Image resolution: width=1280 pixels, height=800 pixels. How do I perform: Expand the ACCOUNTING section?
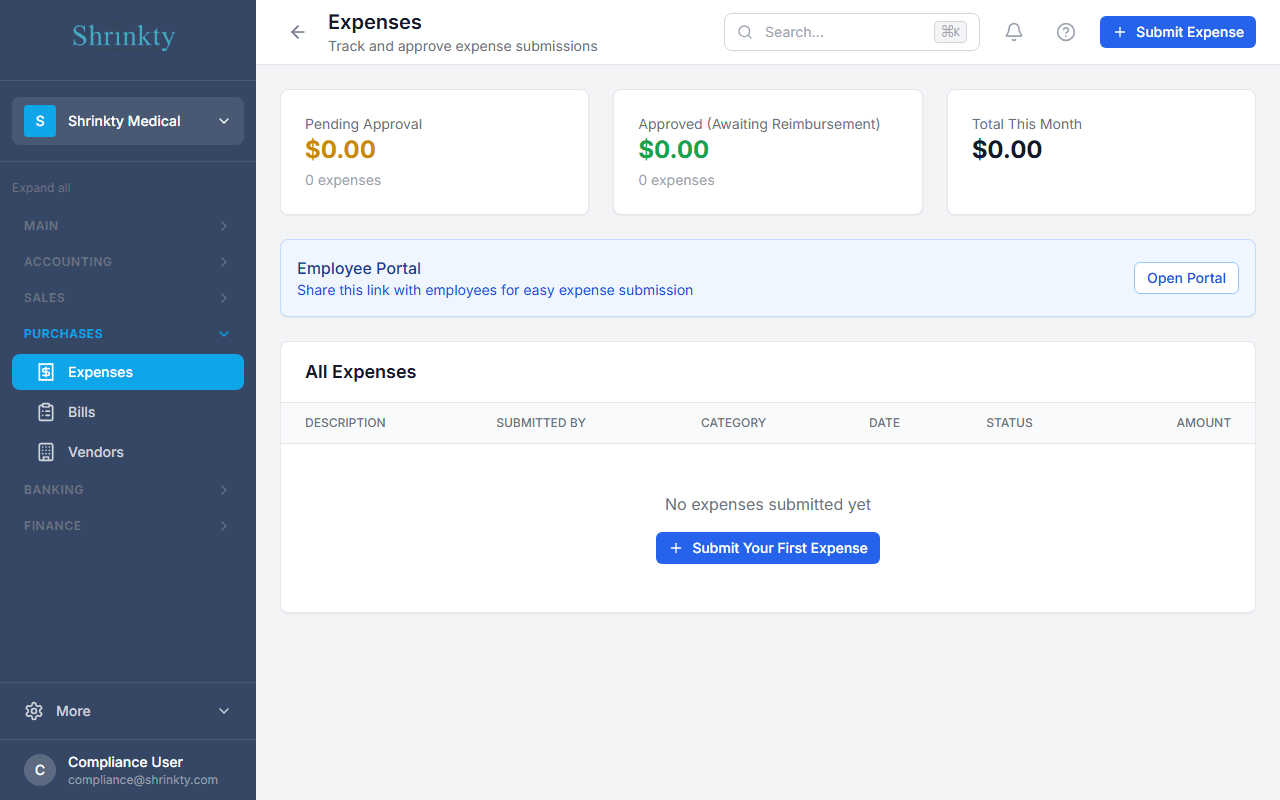tap(128, 262)
